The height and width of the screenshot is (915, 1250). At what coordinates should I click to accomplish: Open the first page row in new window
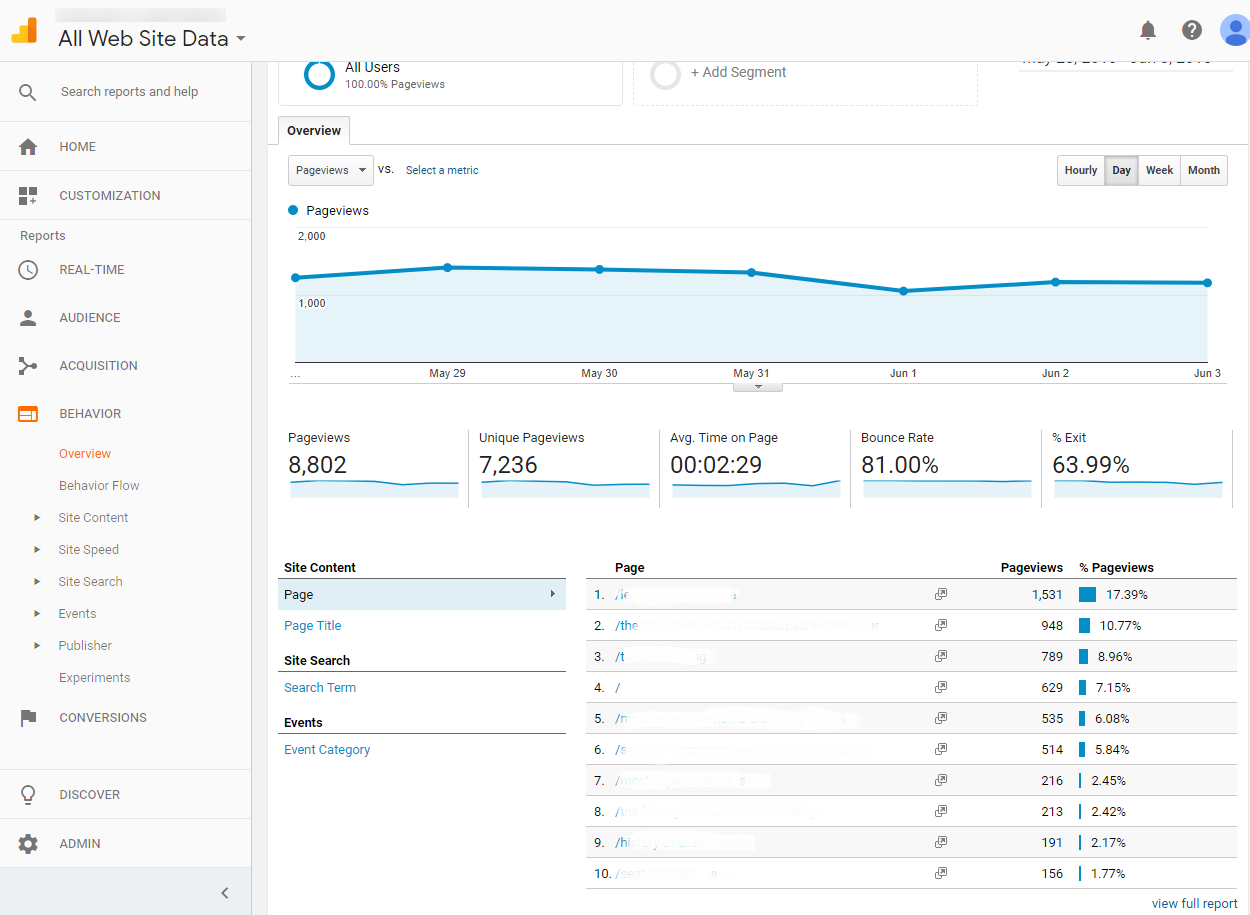point(940,594)
